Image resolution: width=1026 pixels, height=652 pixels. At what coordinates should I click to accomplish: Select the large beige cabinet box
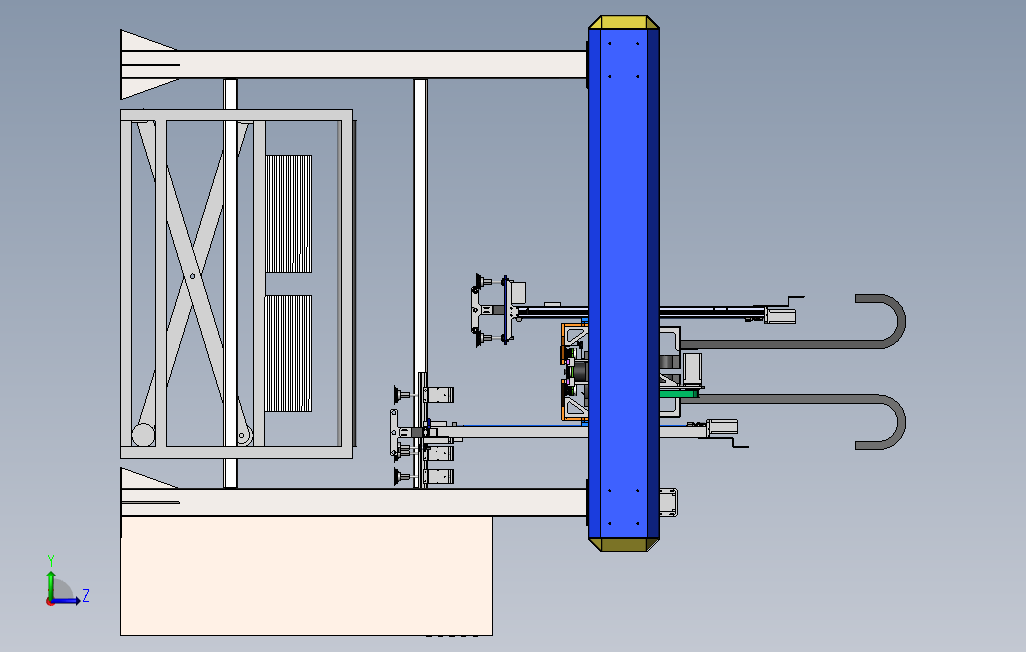[306, 575]
